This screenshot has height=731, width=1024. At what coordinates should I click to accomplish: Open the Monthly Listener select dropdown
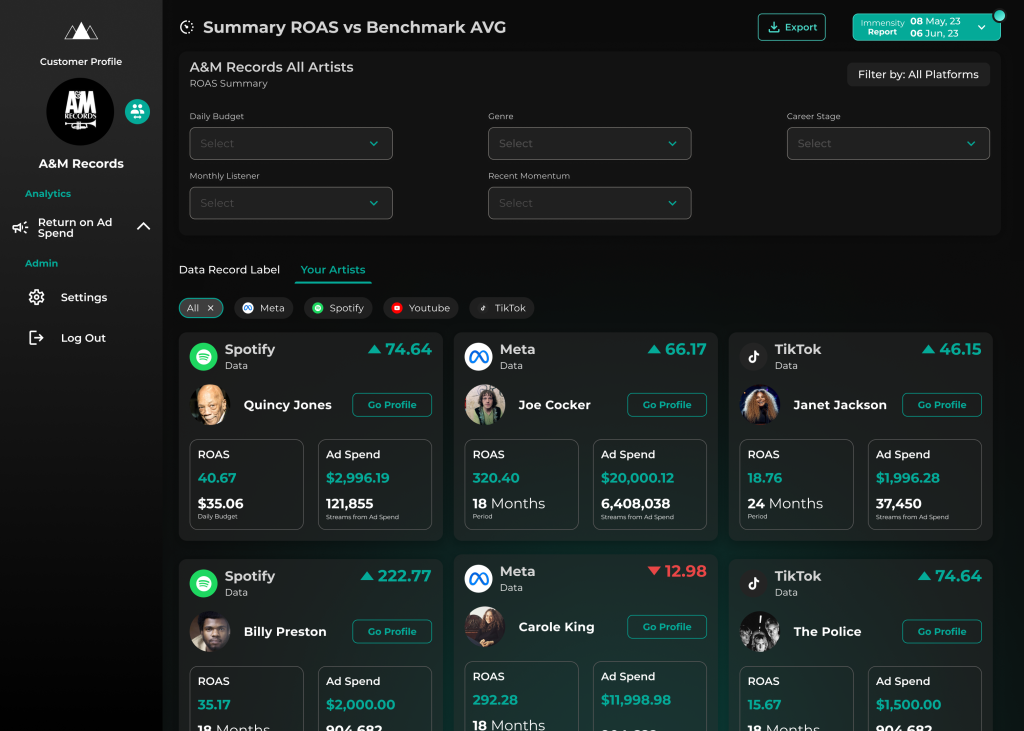click(291, 203)
